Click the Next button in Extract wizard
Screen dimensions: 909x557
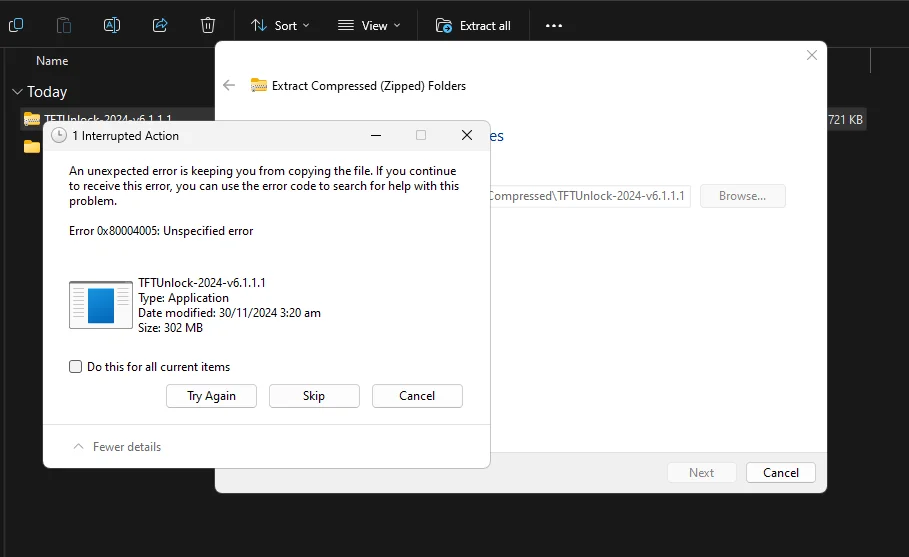(x=701, y=472)
